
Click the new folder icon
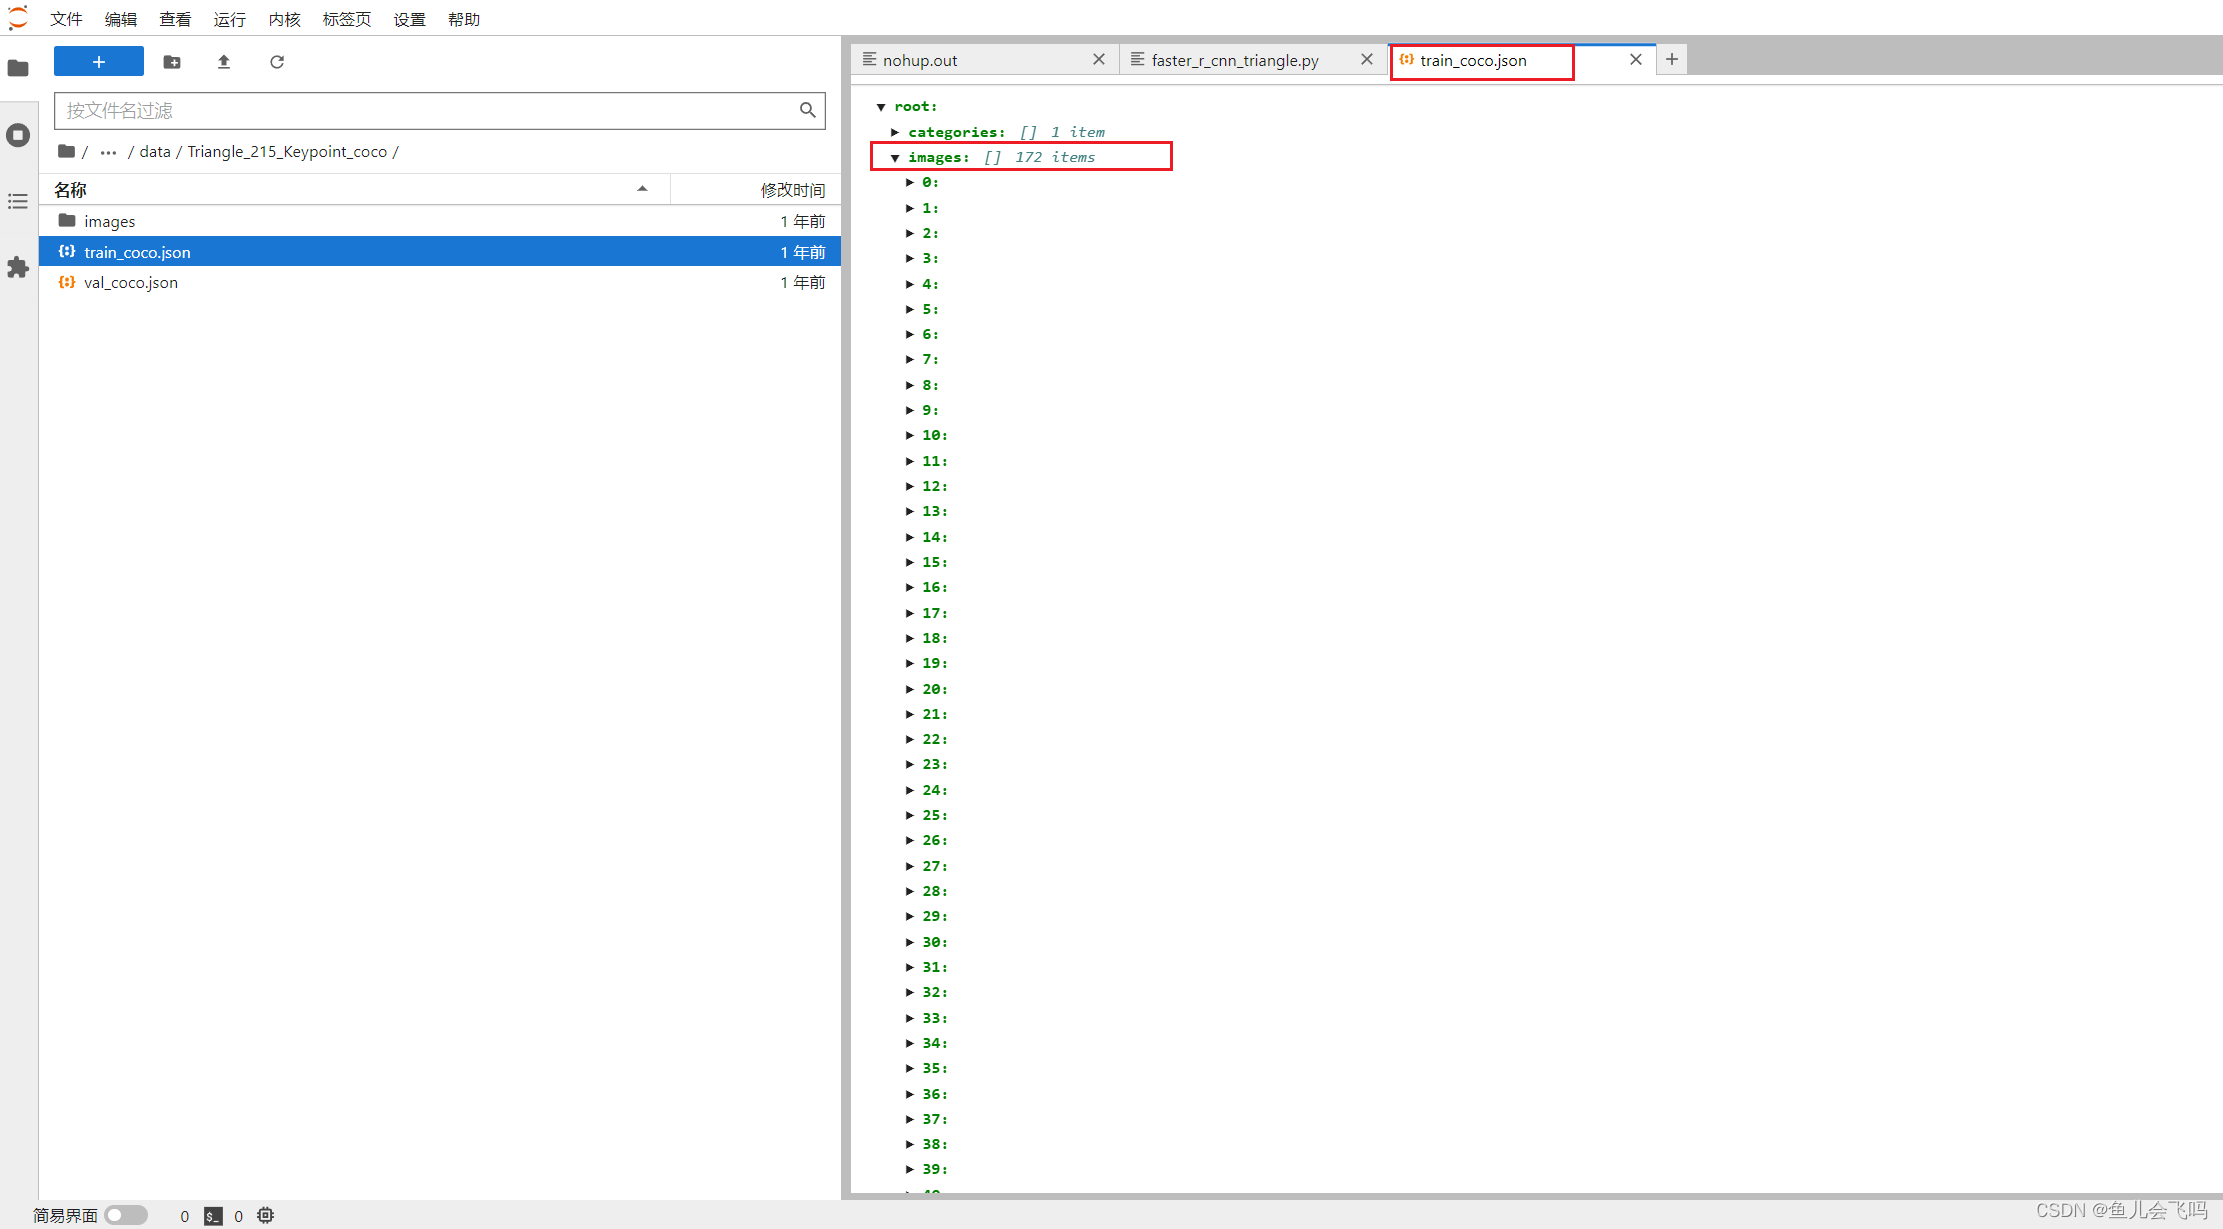coord(172,62)
